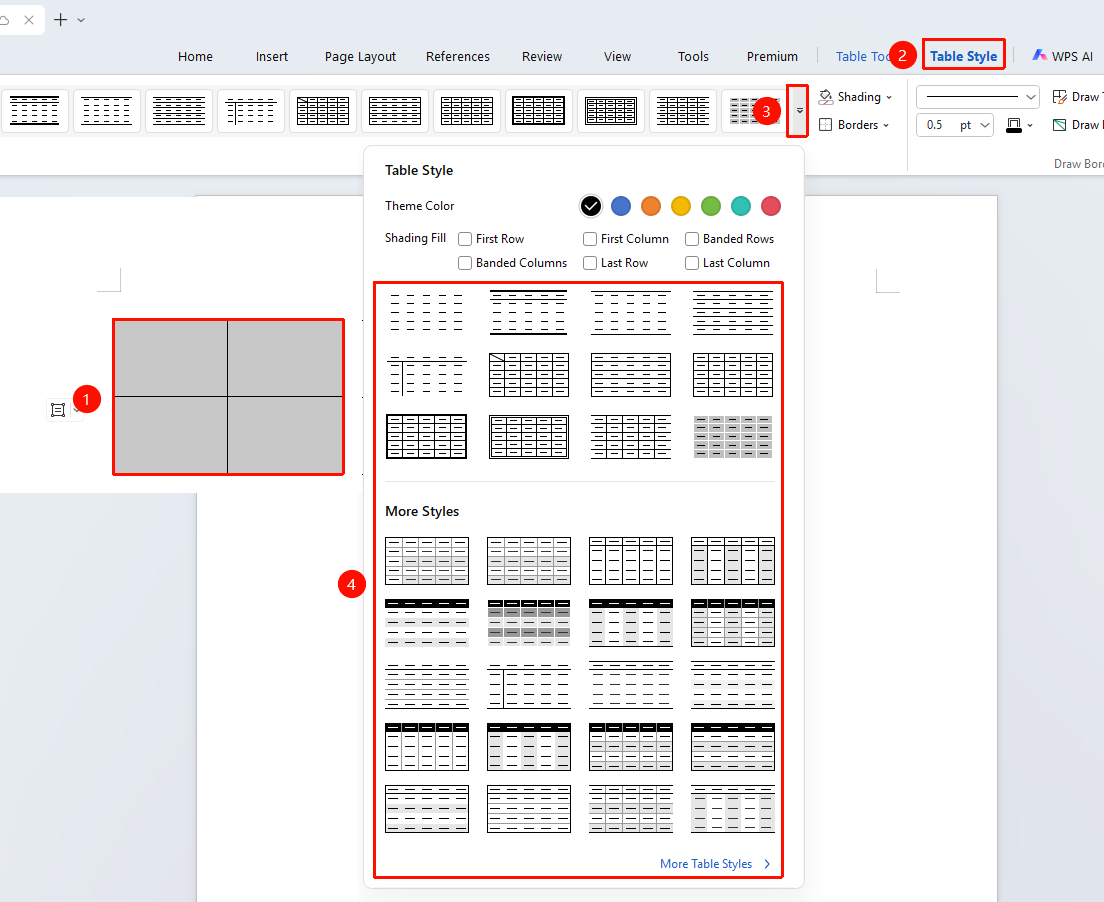
Task: Open the 0.5 pt line weight dropdown
Action: 985,125
